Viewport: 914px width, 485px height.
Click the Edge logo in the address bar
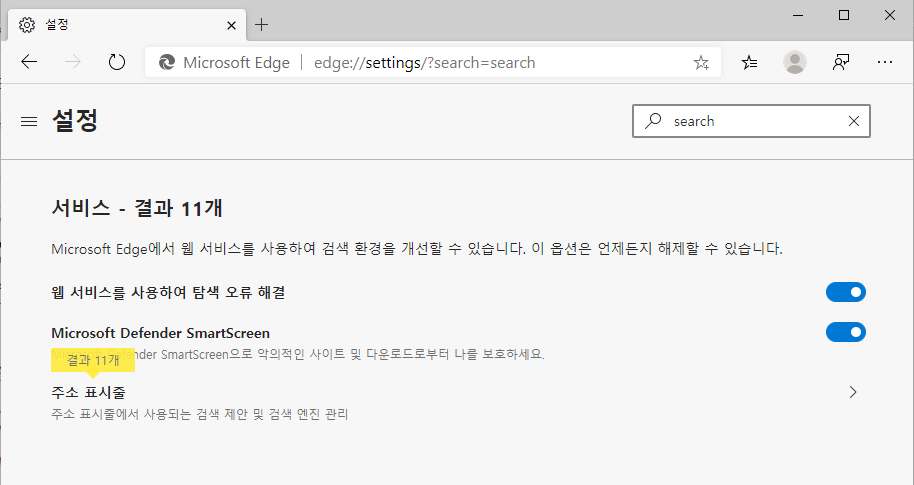click(167, 62)
